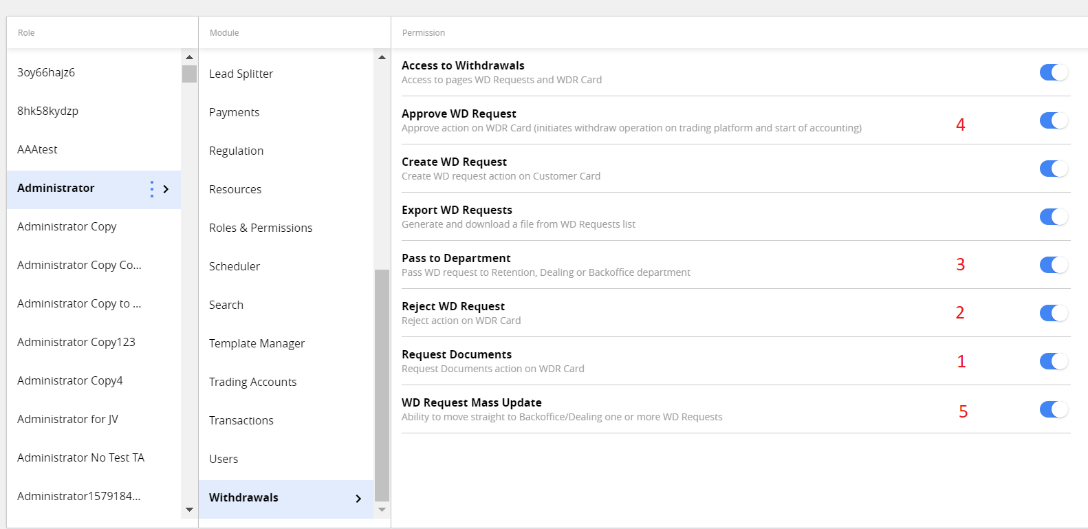The width and height of the screenshot is (1088, 529).
Task: Select the Administrator role
Action: click(x=94, y=188)
